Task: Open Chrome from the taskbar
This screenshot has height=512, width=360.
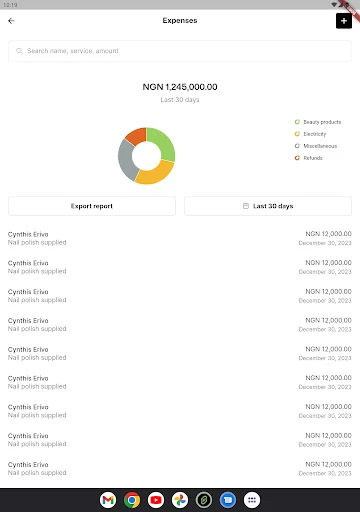Action: 132,500
